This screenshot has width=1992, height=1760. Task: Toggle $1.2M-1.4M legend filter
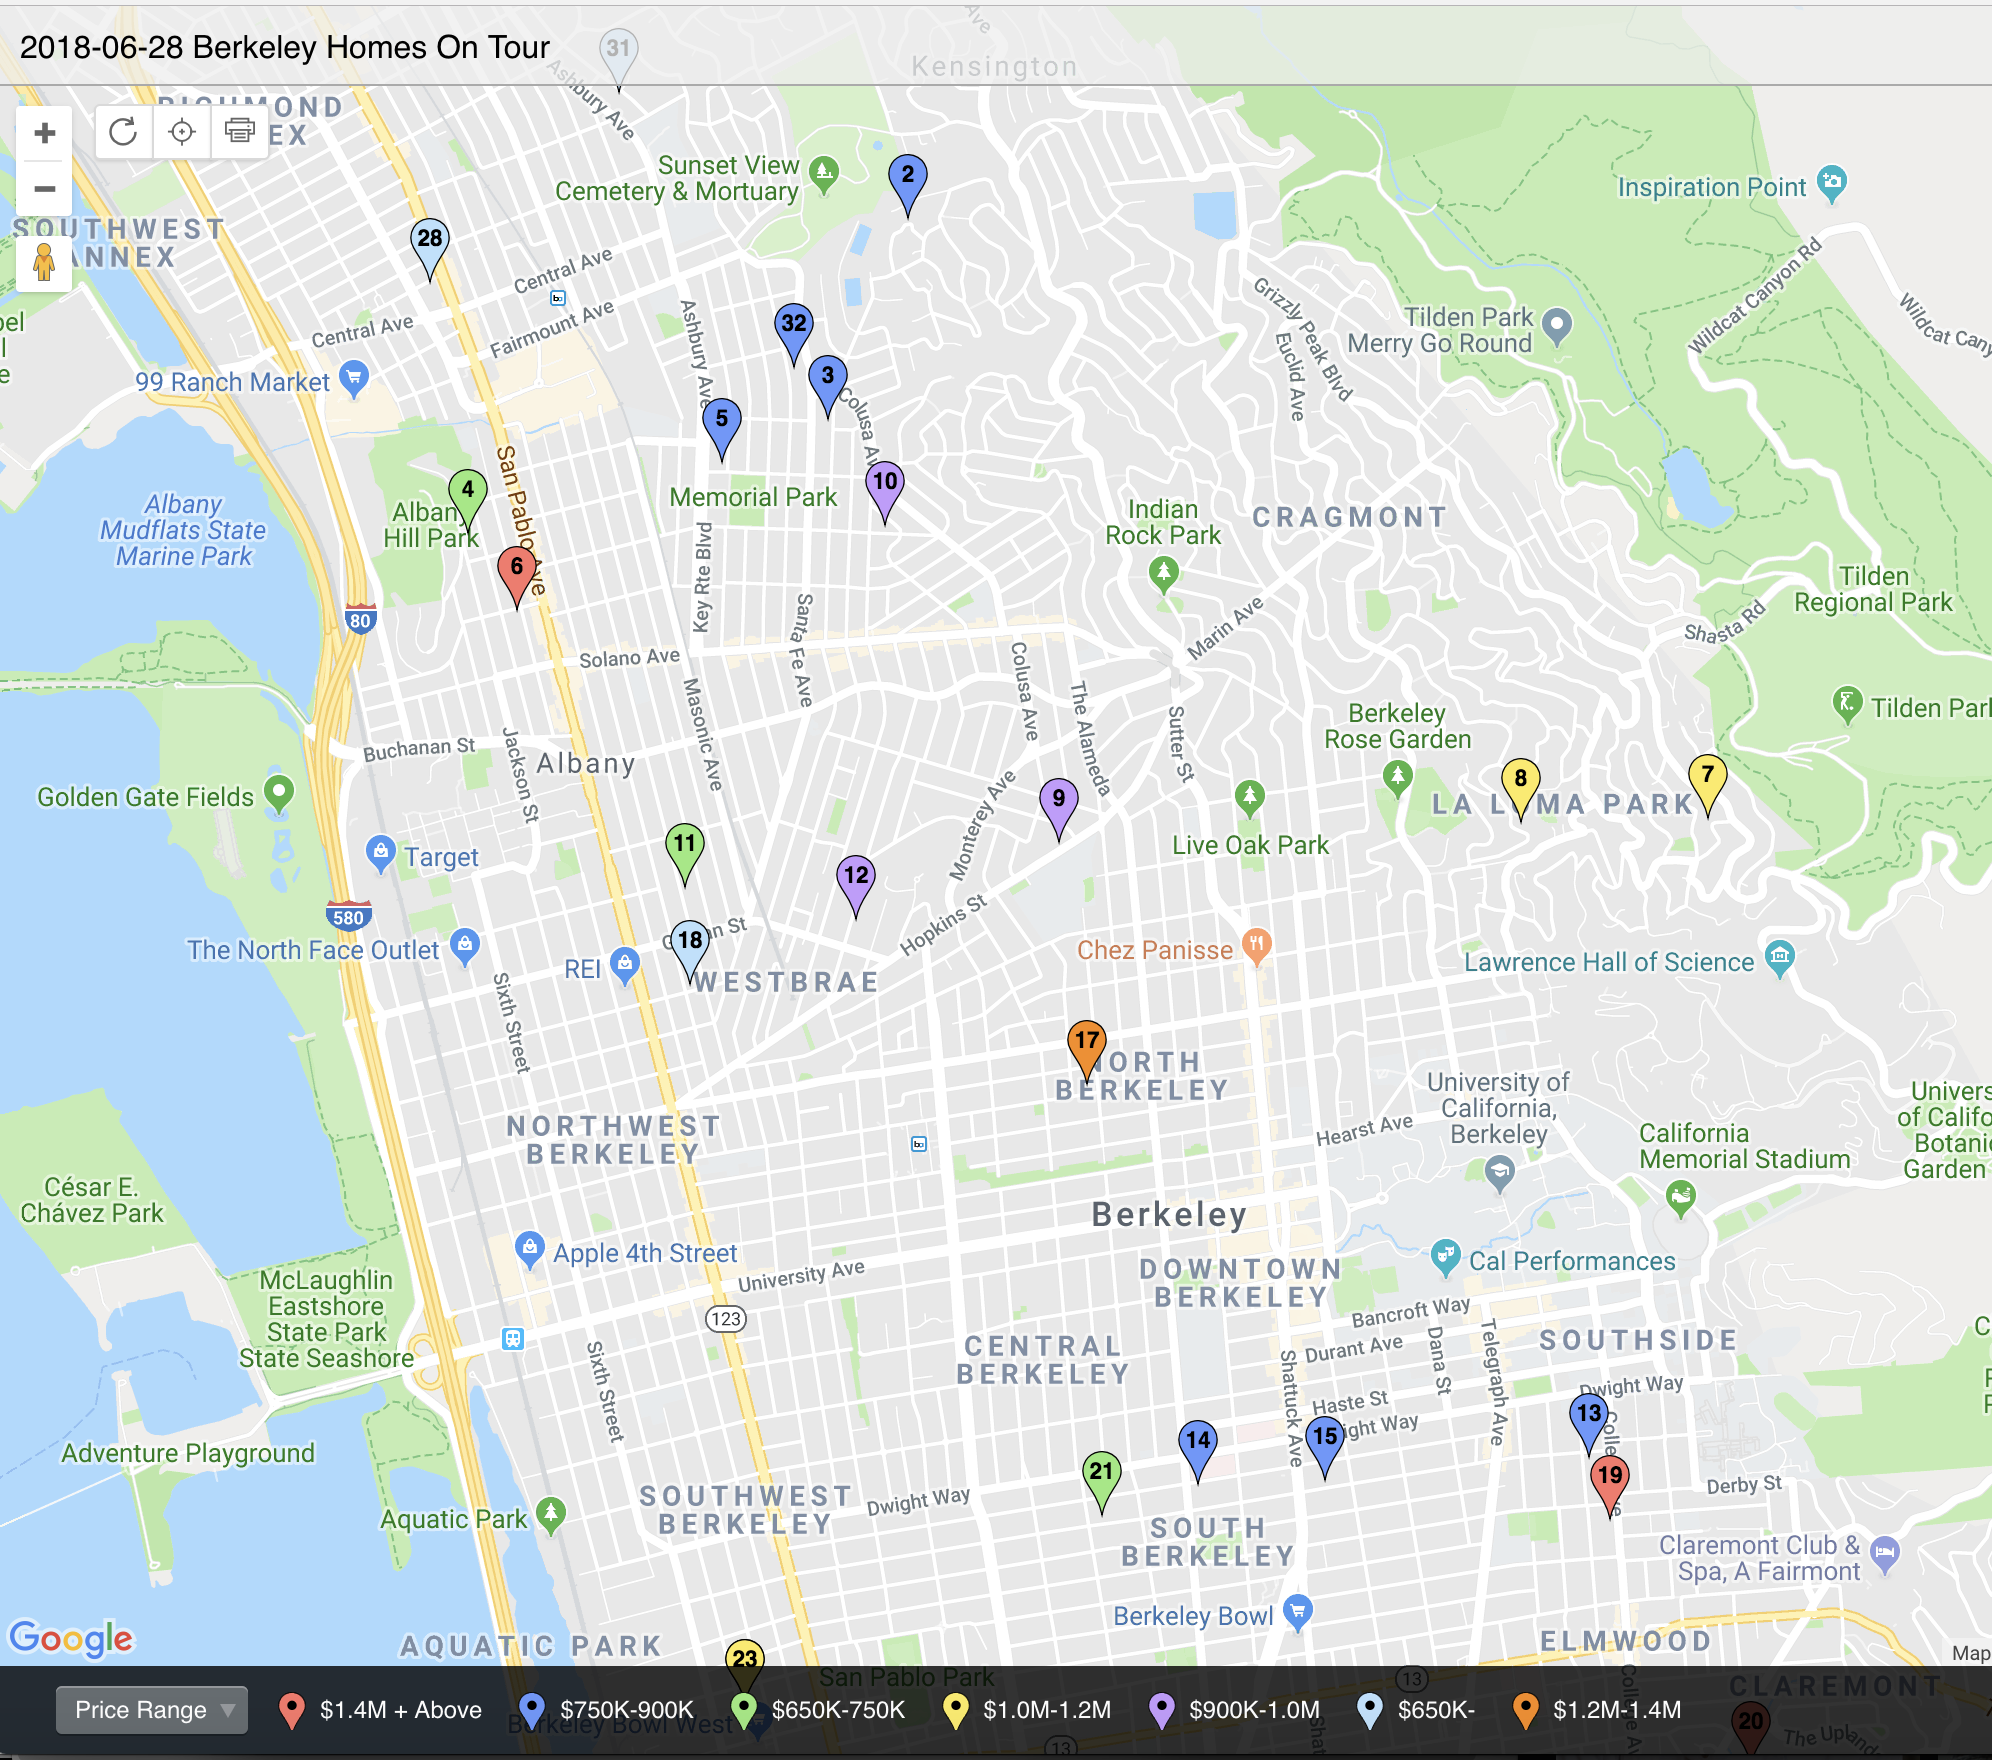click(x=1597, y=1710)
